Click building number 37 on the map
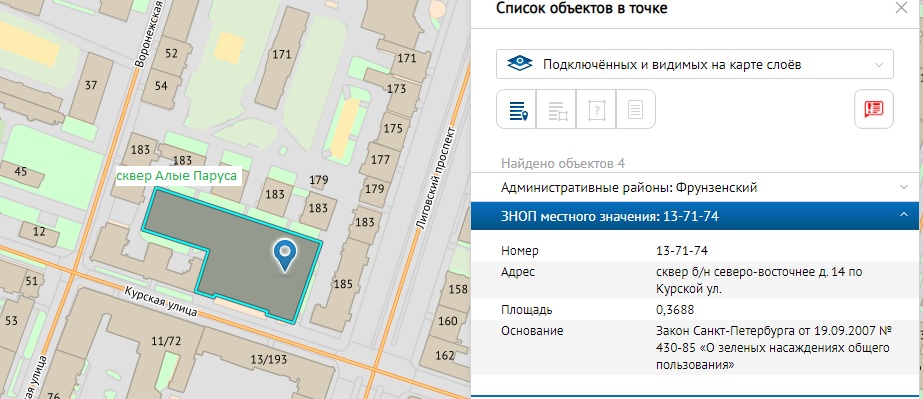 point(91,85)
